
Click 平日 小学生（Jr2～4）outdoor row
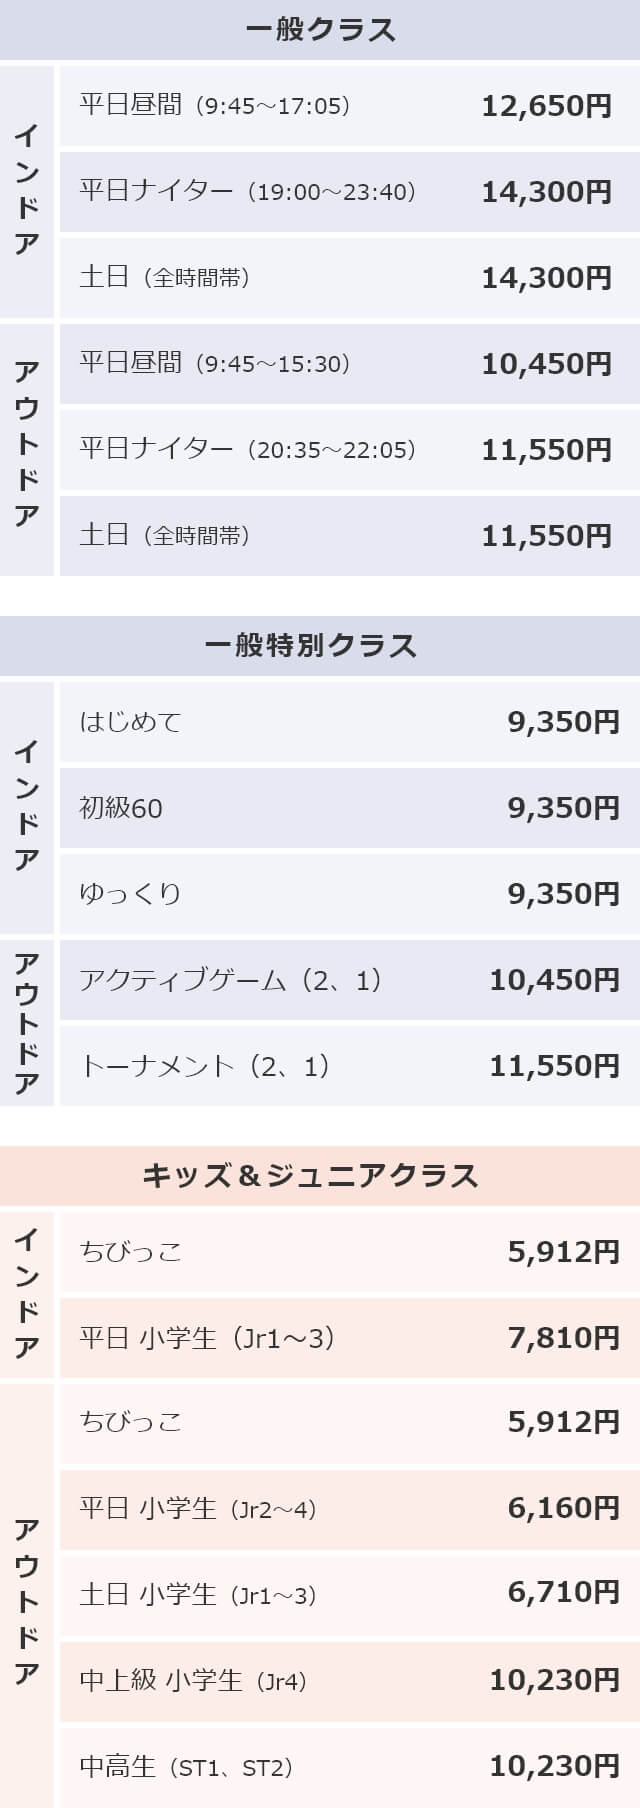pos(350,1509)
